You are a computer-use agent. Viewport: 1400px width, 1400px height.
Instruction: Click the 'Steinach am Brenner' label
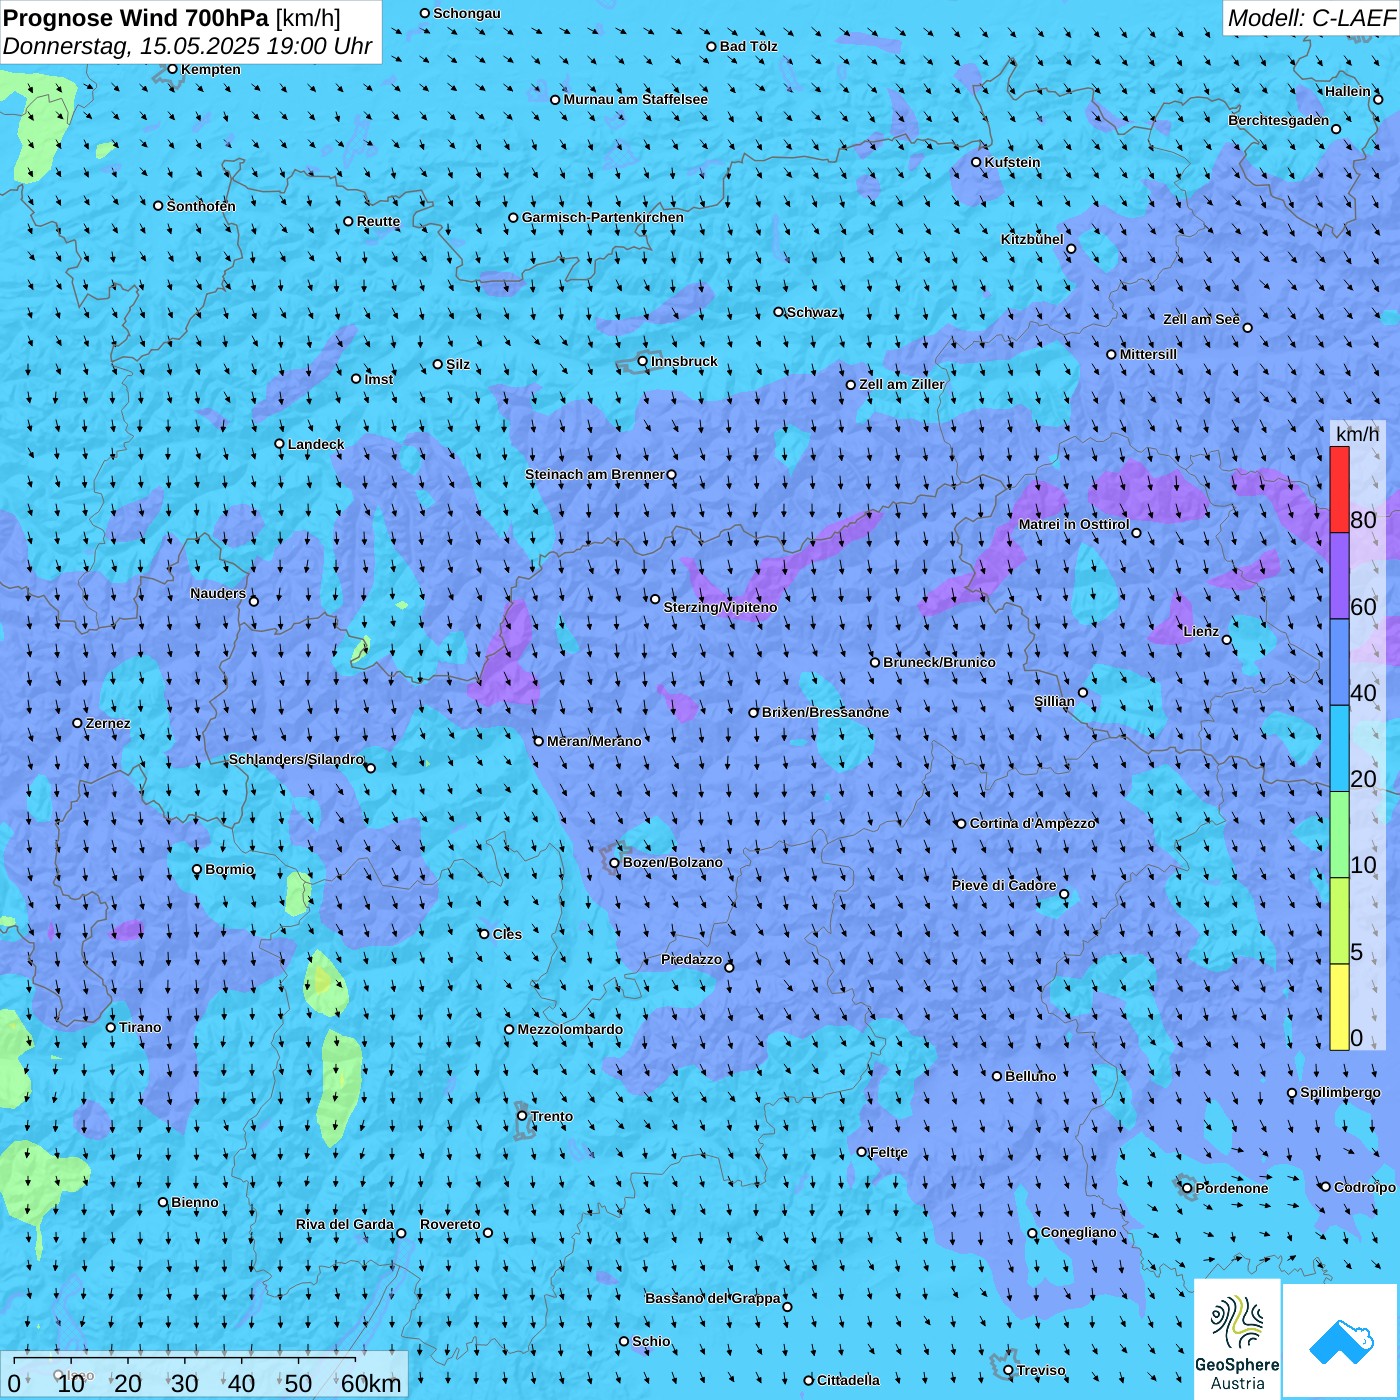pos(595,474)
